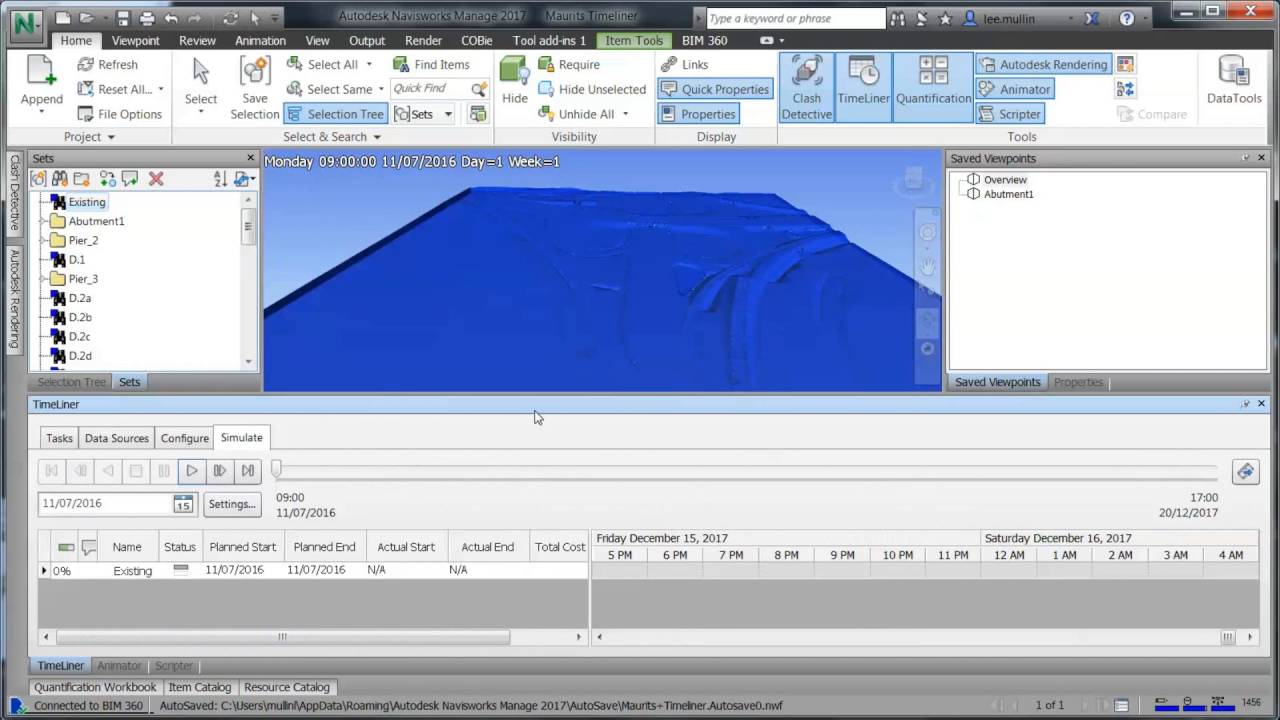Click the Hide button in Visibility
This screenshot has width=1280, height=720.
point(515,80)
